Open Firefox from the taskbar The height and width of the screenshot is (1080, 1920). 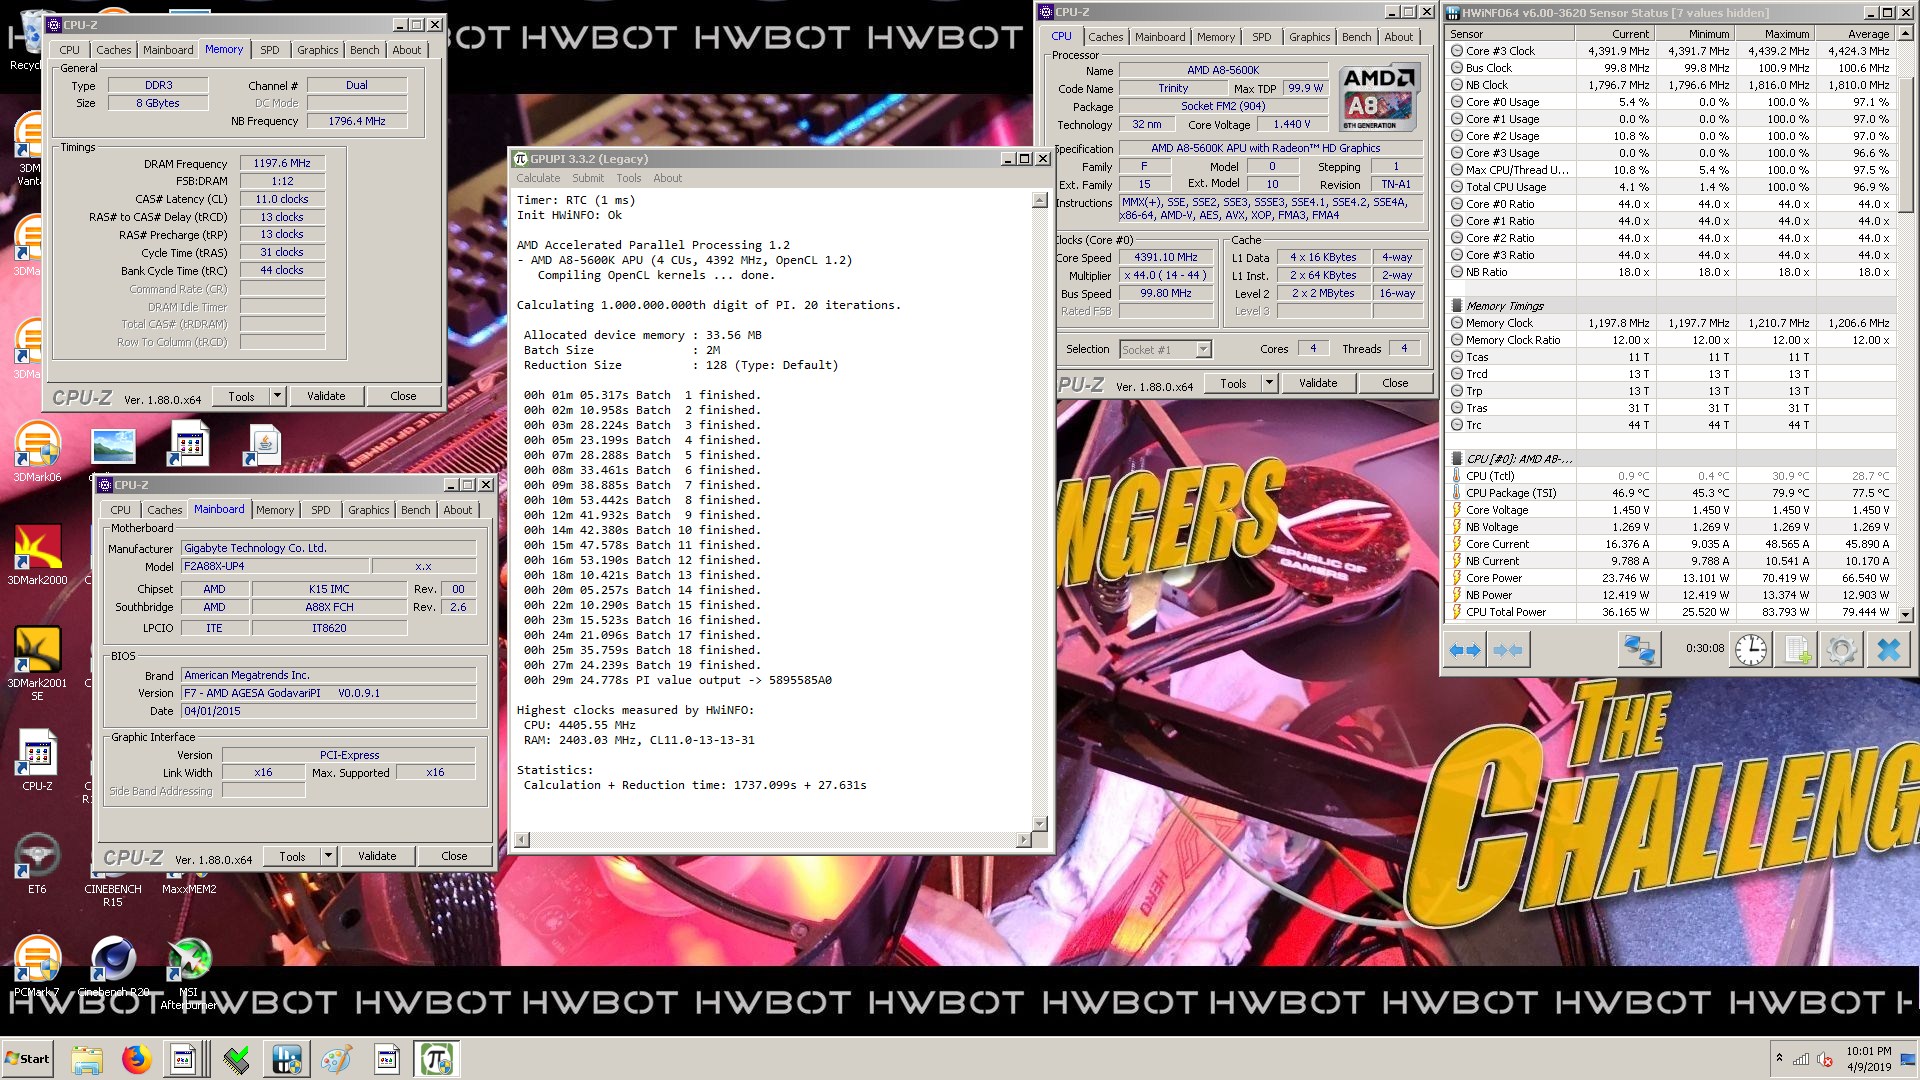point(137,1059)
